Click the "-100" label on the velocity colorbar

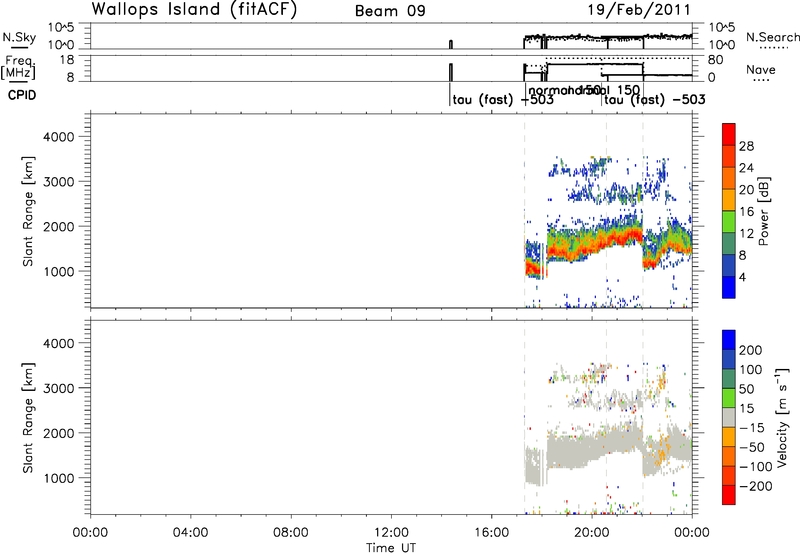pyautogui.click(x=755, y=467)
